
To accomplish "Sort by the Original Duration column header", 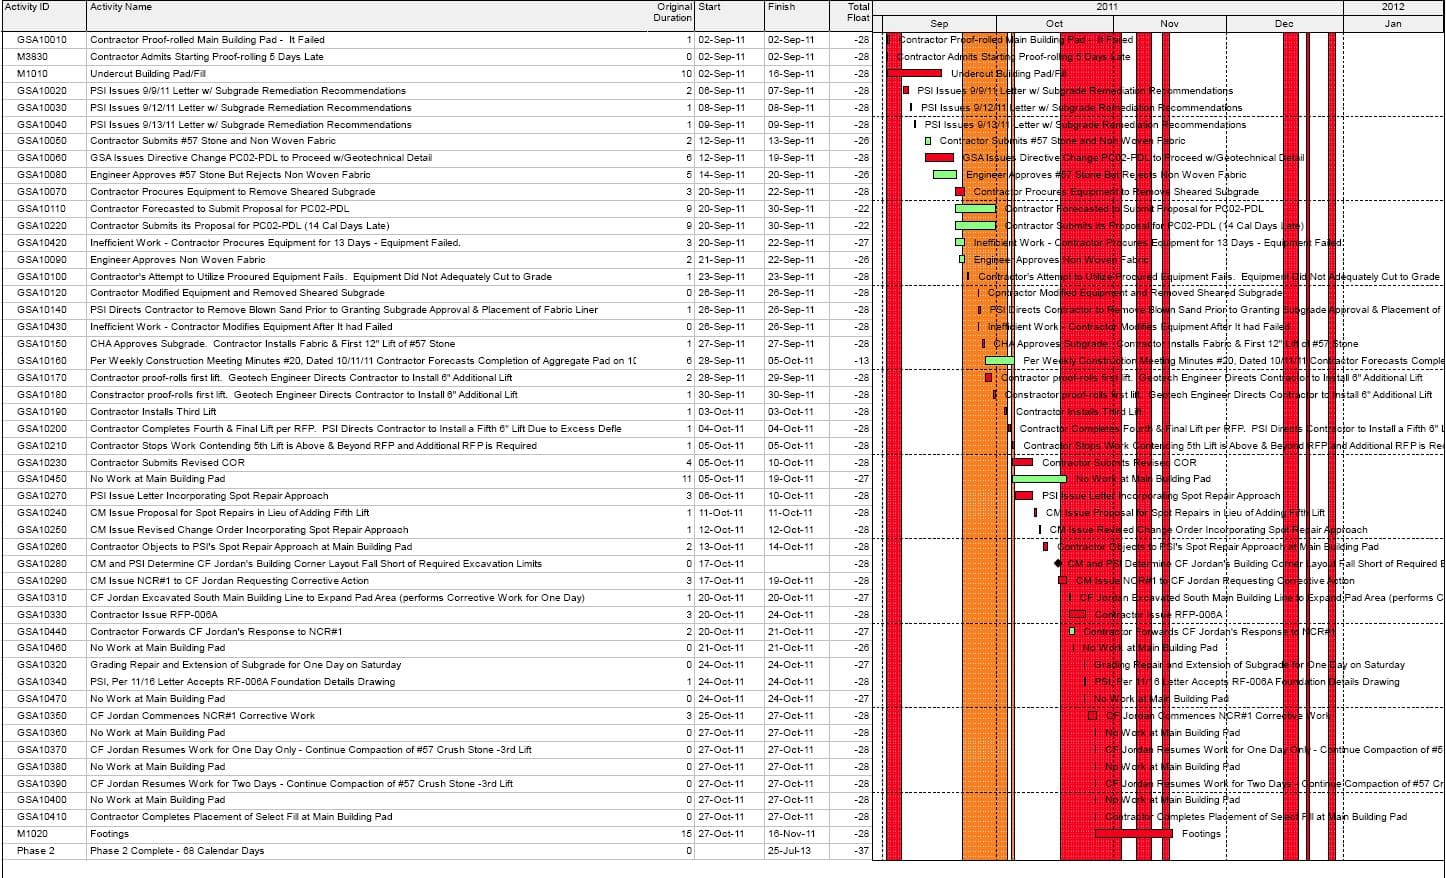I will [673, 12].
